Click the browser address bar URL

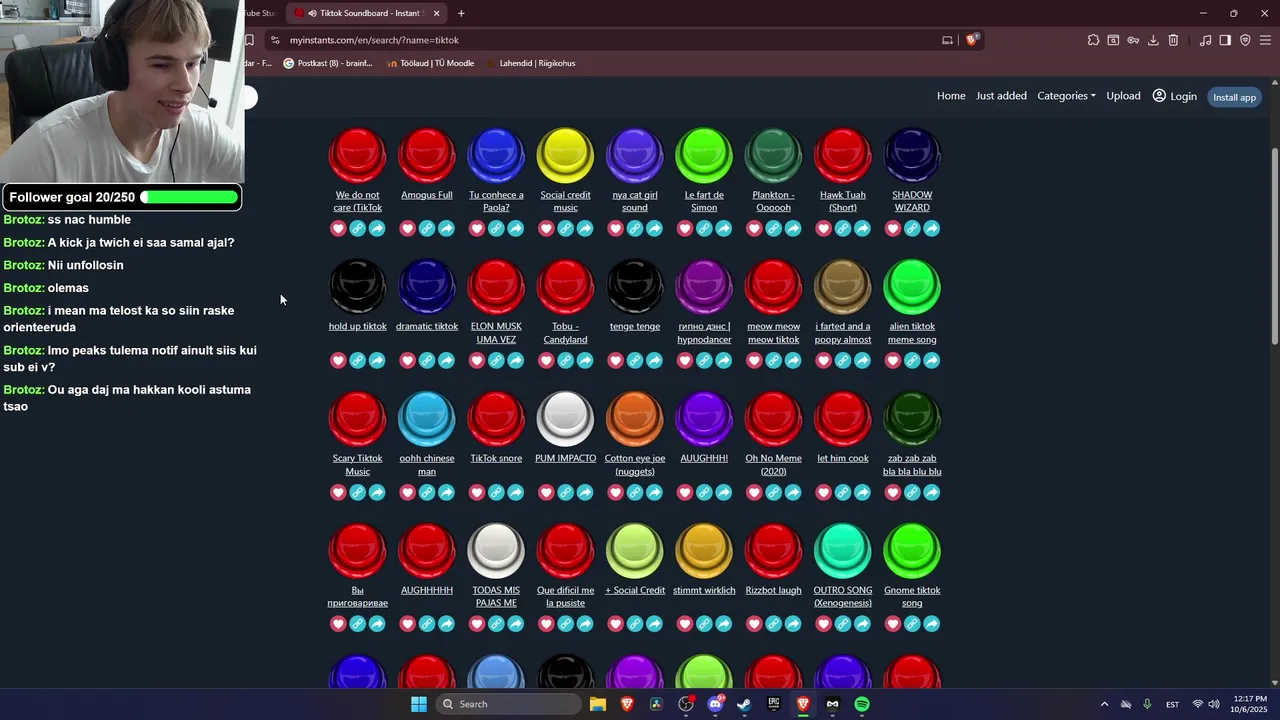[375, 40]
